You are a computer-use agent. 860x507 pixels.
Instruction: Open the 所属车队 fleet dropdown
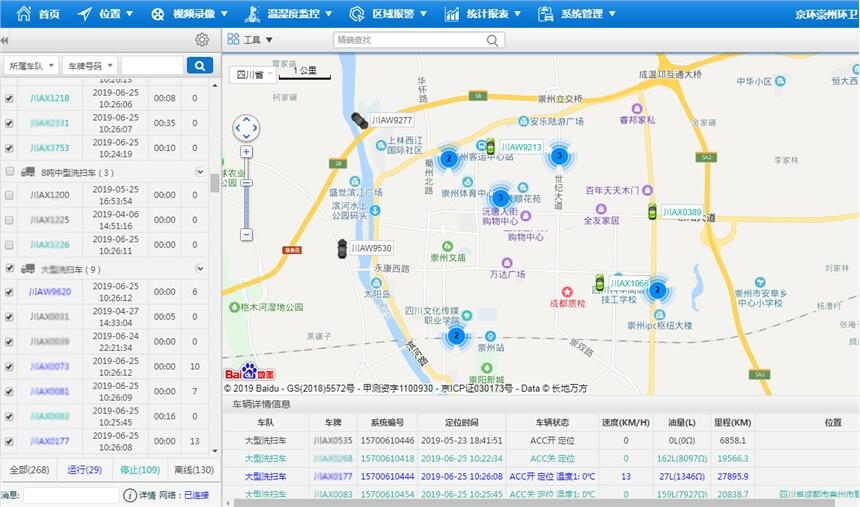coord(30,65)
